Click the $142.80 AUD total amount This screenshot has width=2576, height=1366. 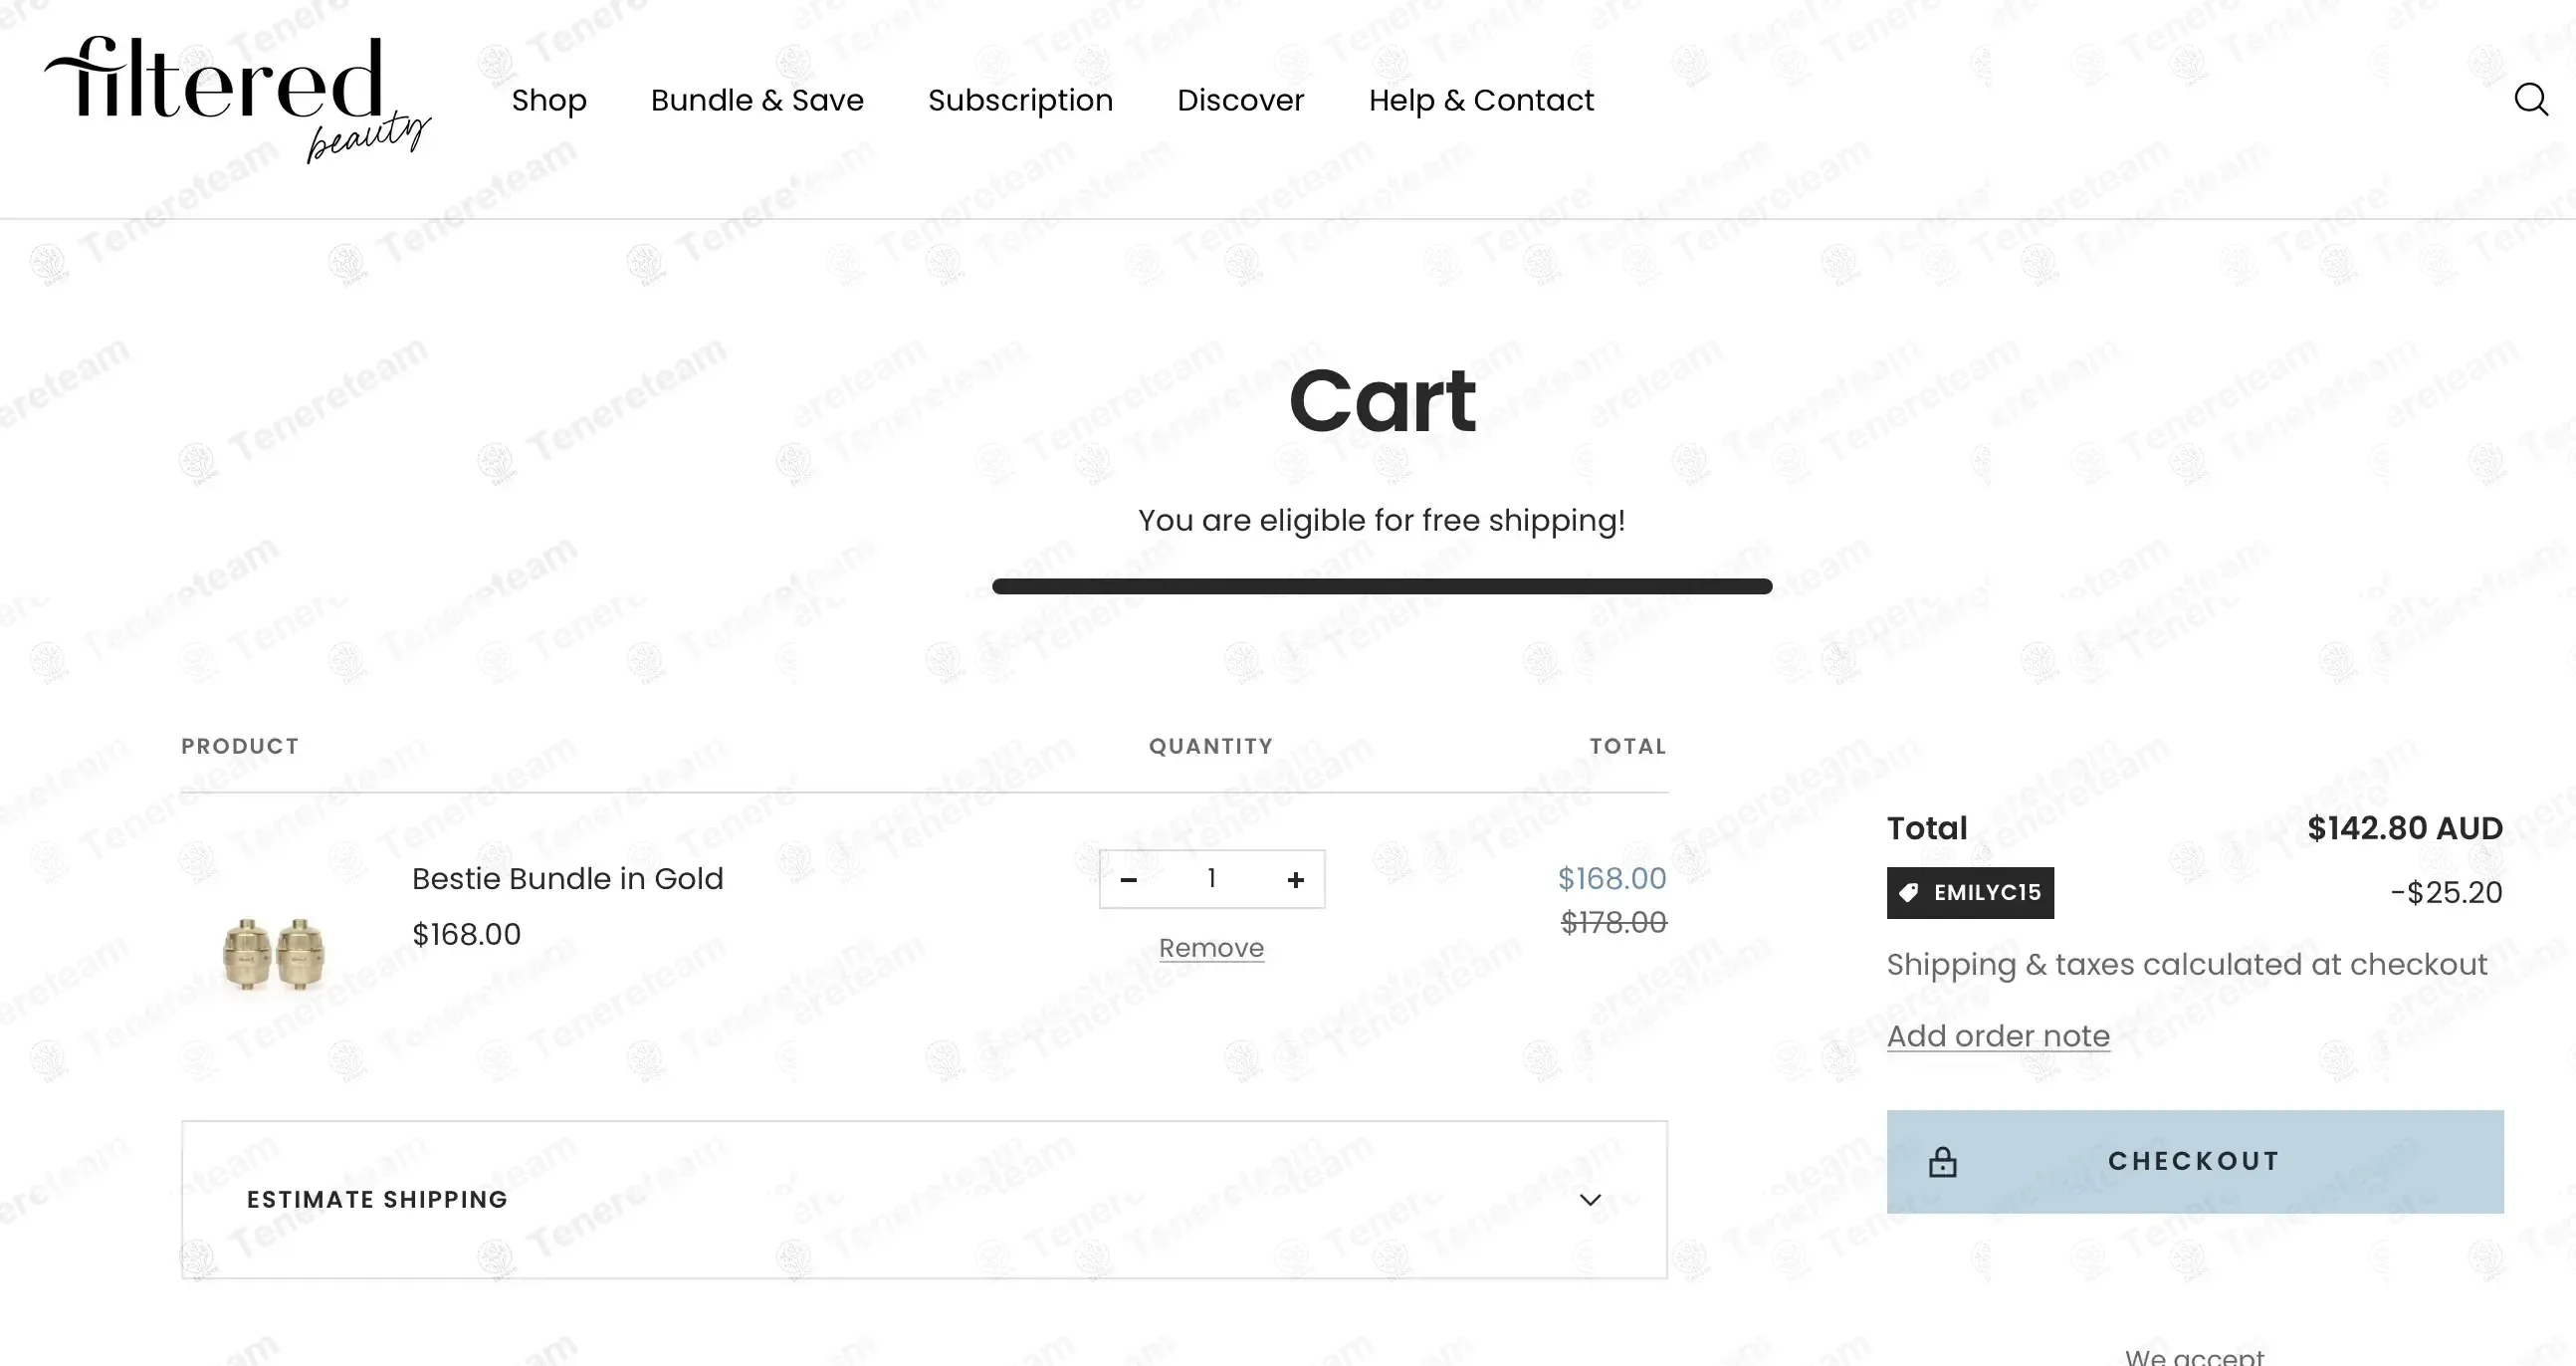coord(2405,828)
